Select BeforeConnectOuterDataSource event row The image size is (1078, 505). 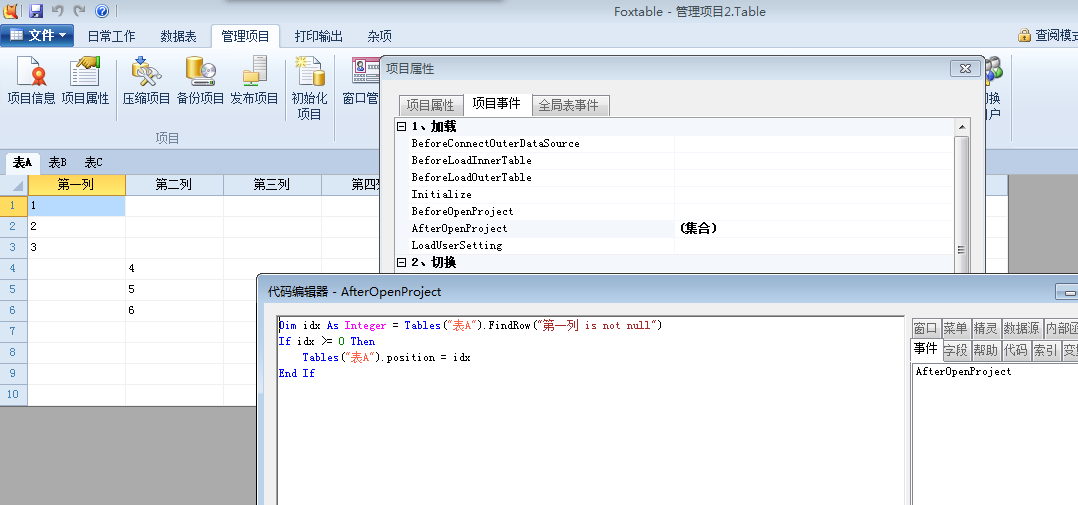coord(676,144)
